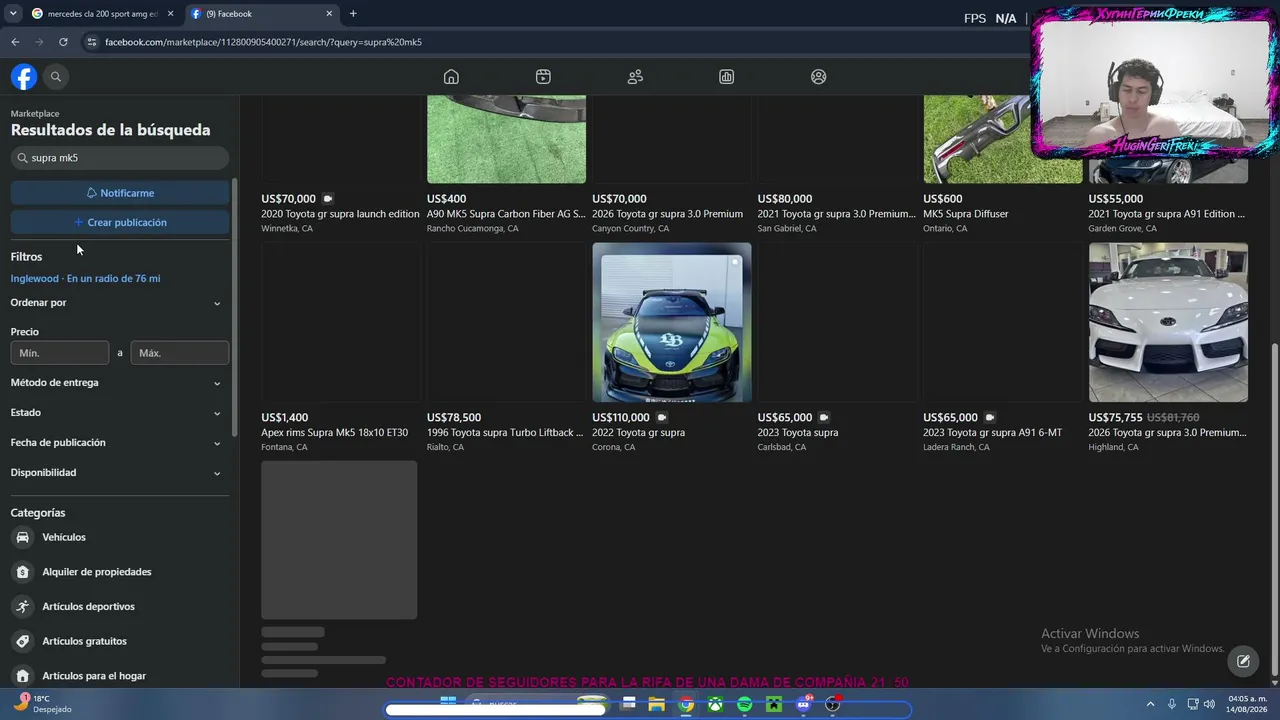The height and width of the screenshot is (720, 1280).
Task: Open the Reels video icon
Action: tap(543, 77)
